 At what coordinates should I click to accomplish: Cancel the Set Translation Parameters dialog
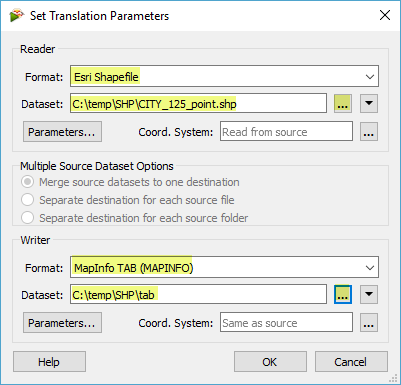351,362
